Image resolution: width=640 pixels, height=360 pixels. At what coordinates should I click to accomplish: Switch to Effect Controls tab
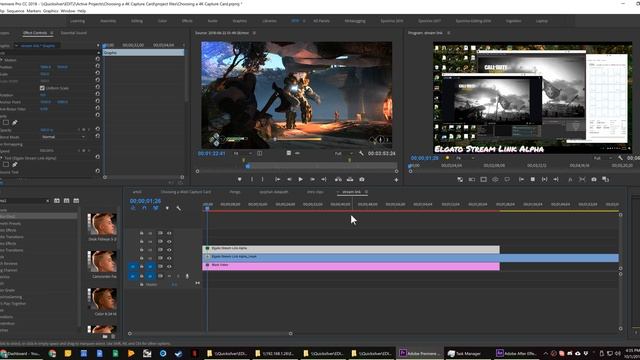[x=35, y=33]
